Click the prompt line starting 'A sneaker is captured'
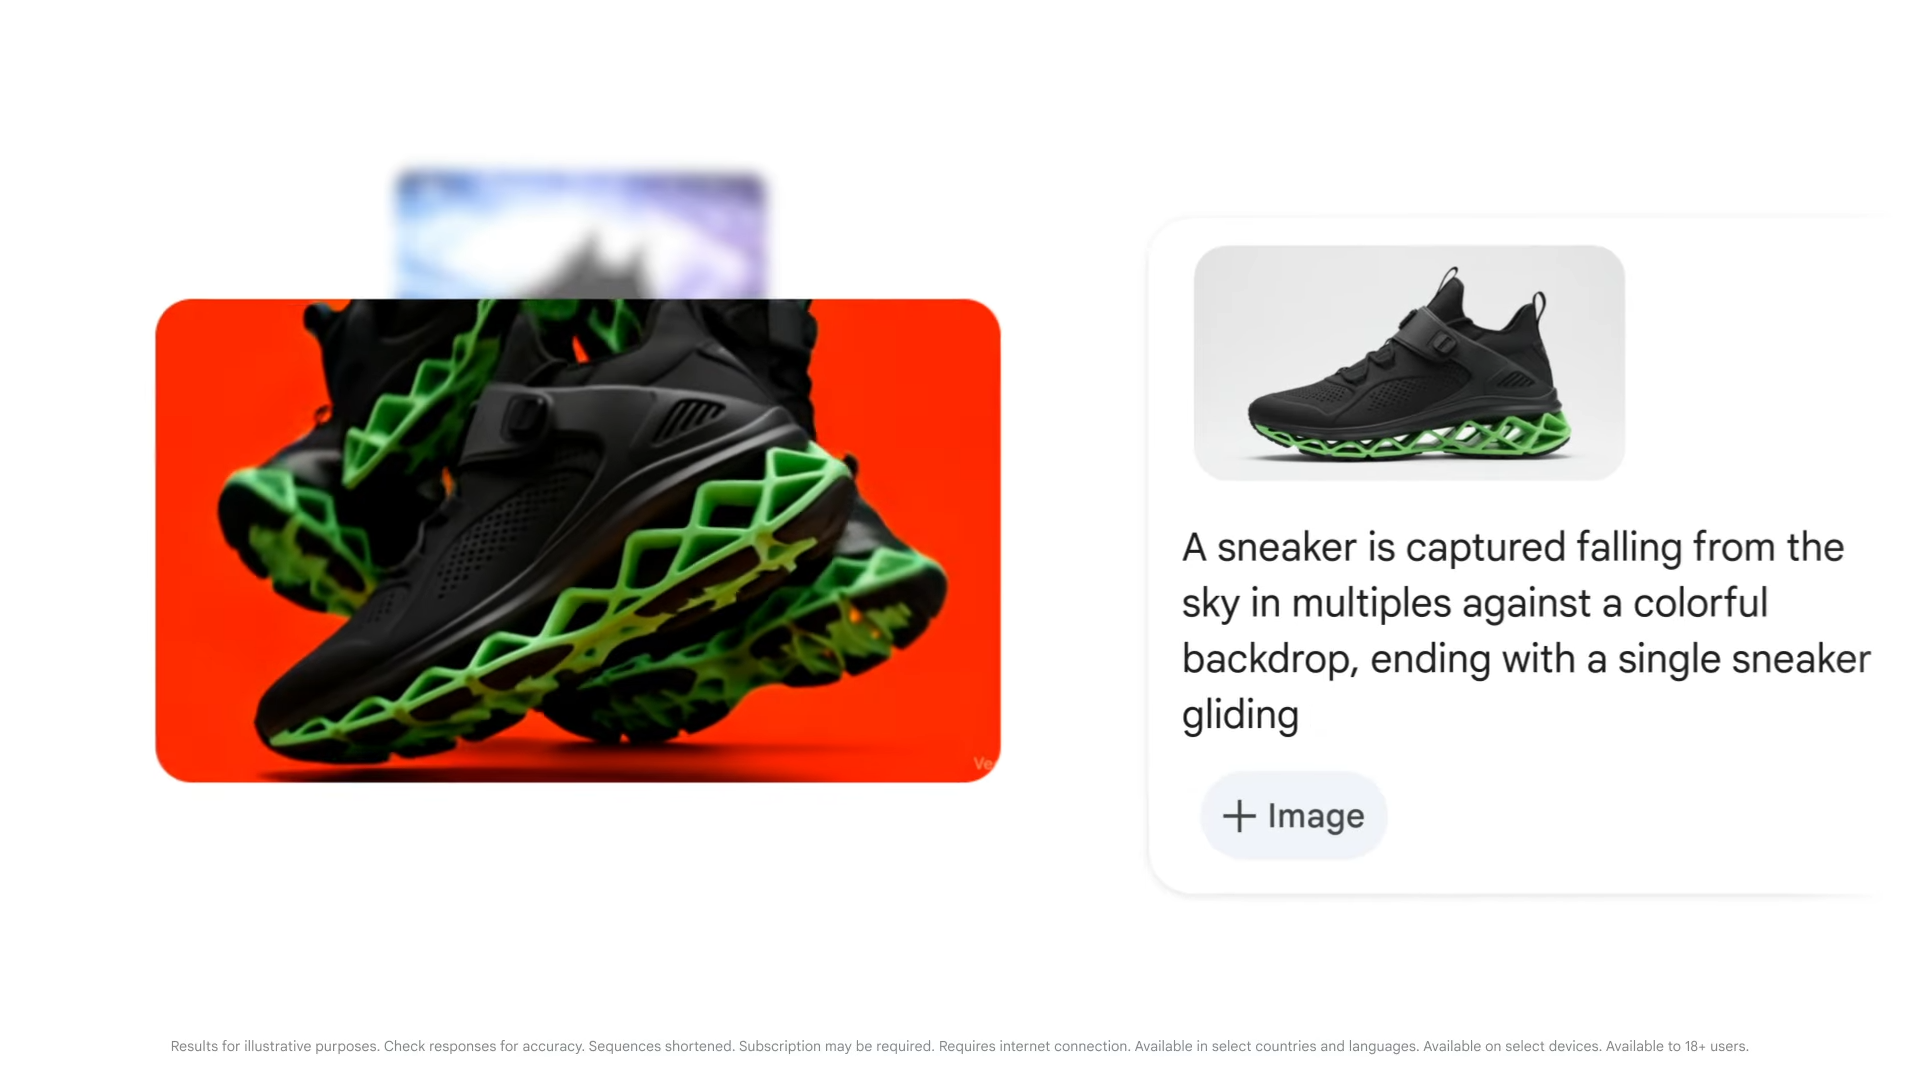 point(1513,548)
